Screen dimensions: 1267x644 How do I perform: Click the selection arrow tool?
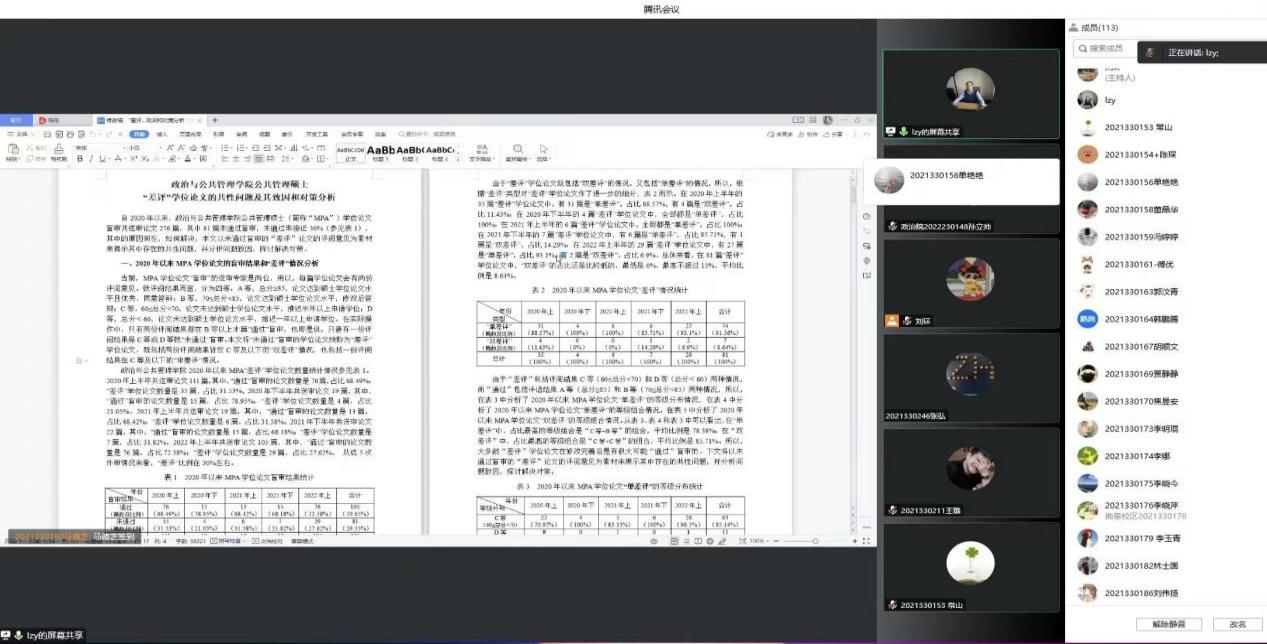click(543, 151)
